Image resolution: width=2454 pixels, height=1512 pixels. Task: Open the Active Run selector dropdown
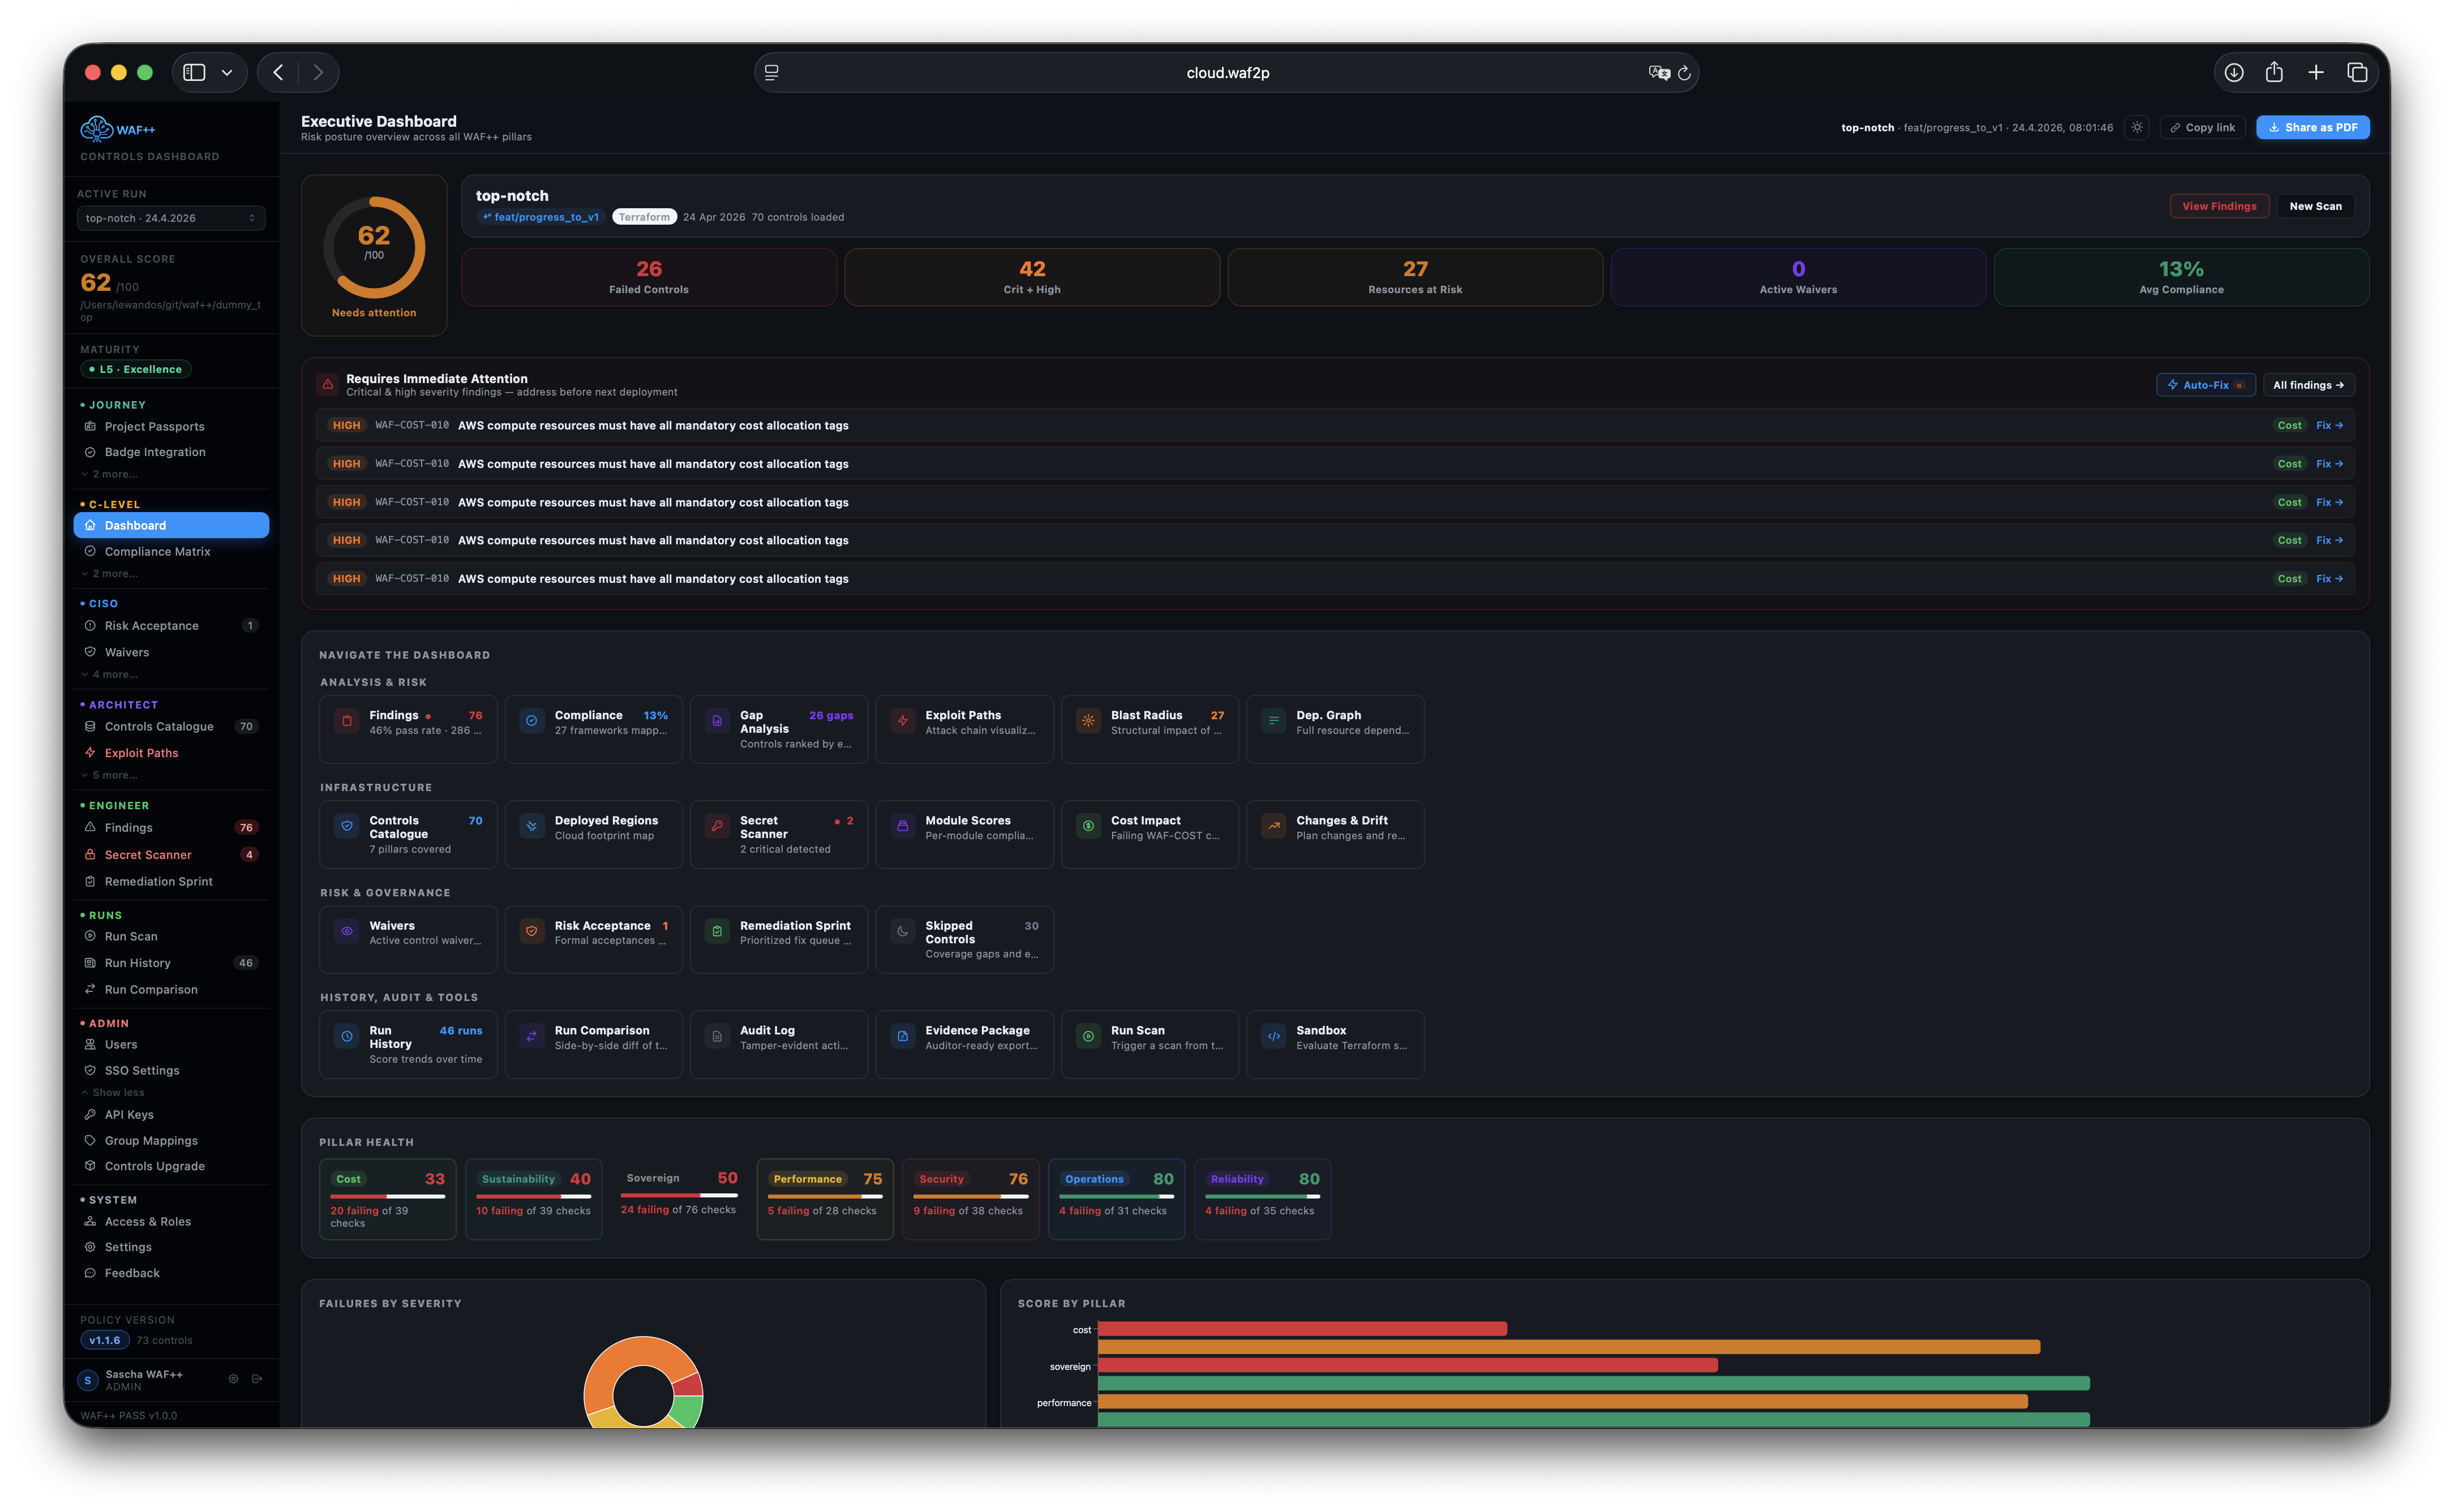pos(171,218)
